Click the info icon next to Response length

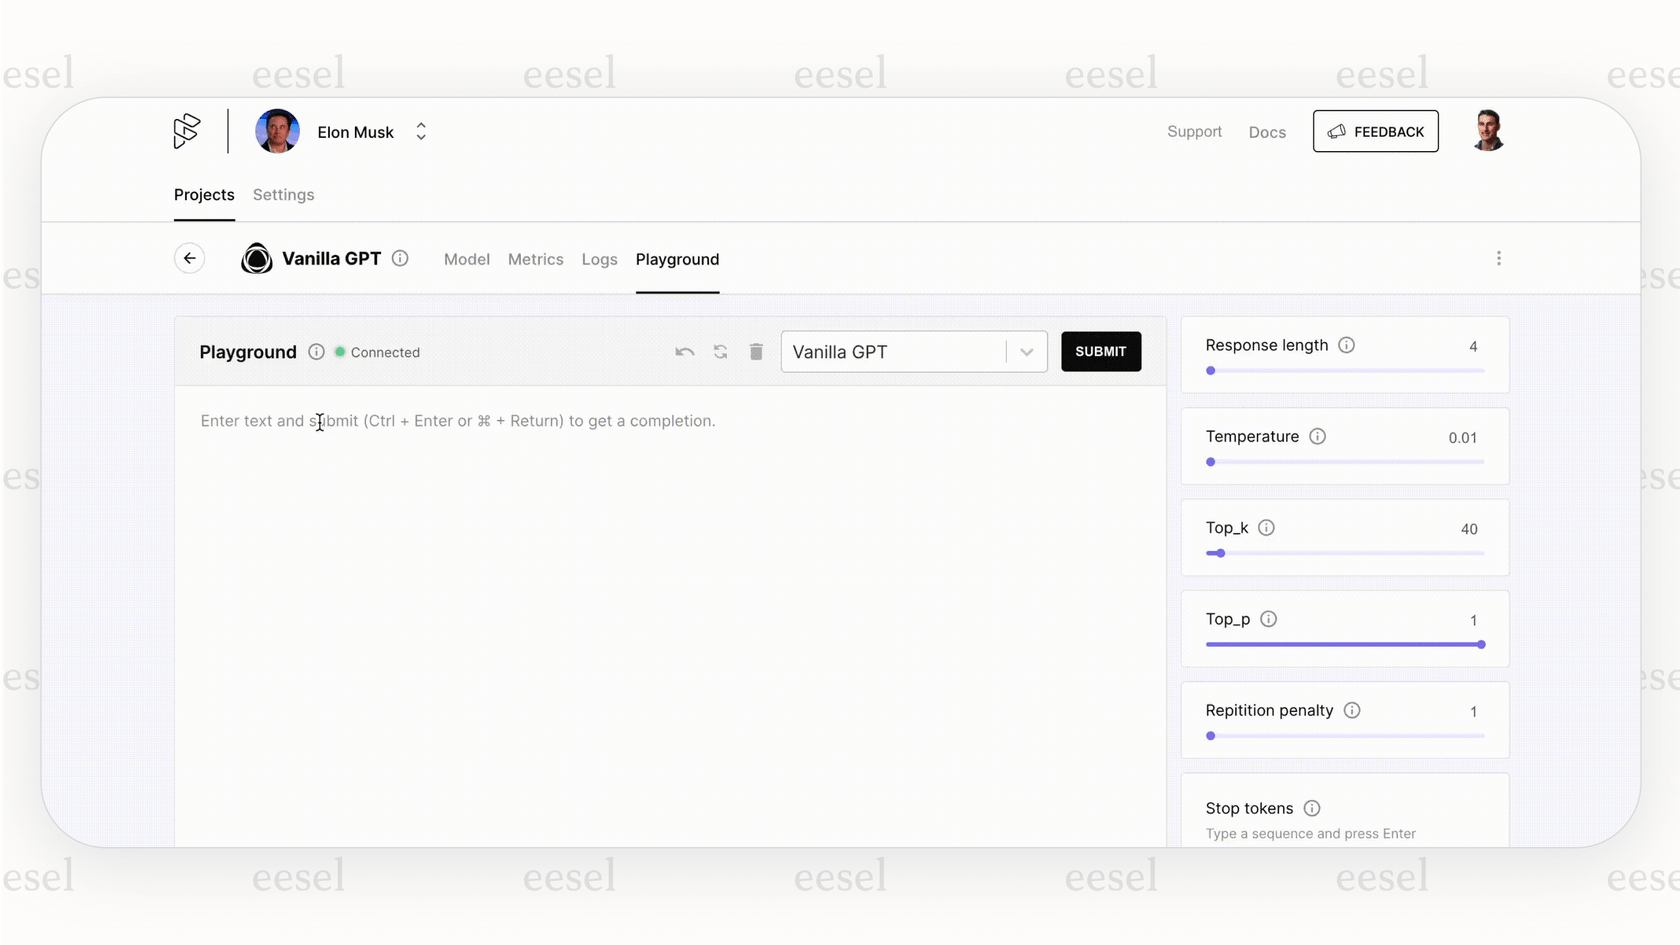(1346, 346)
